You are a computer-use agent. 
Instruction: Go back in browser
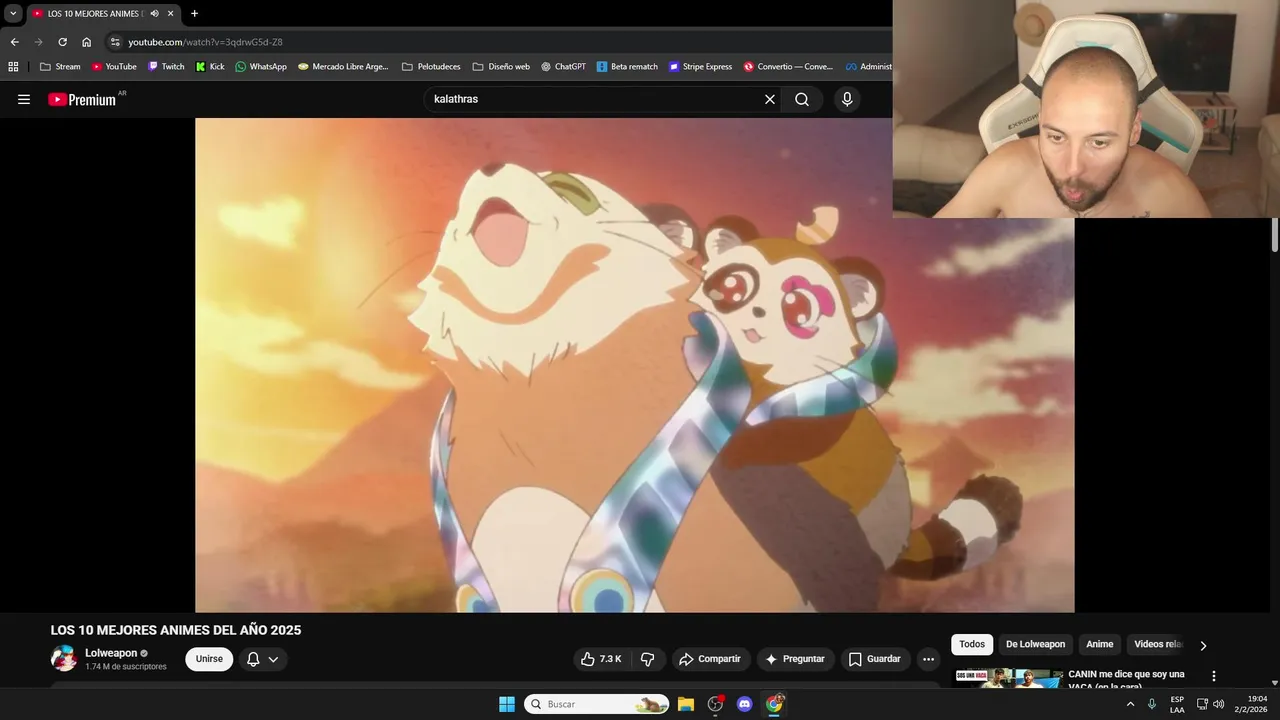pos(14,42)
